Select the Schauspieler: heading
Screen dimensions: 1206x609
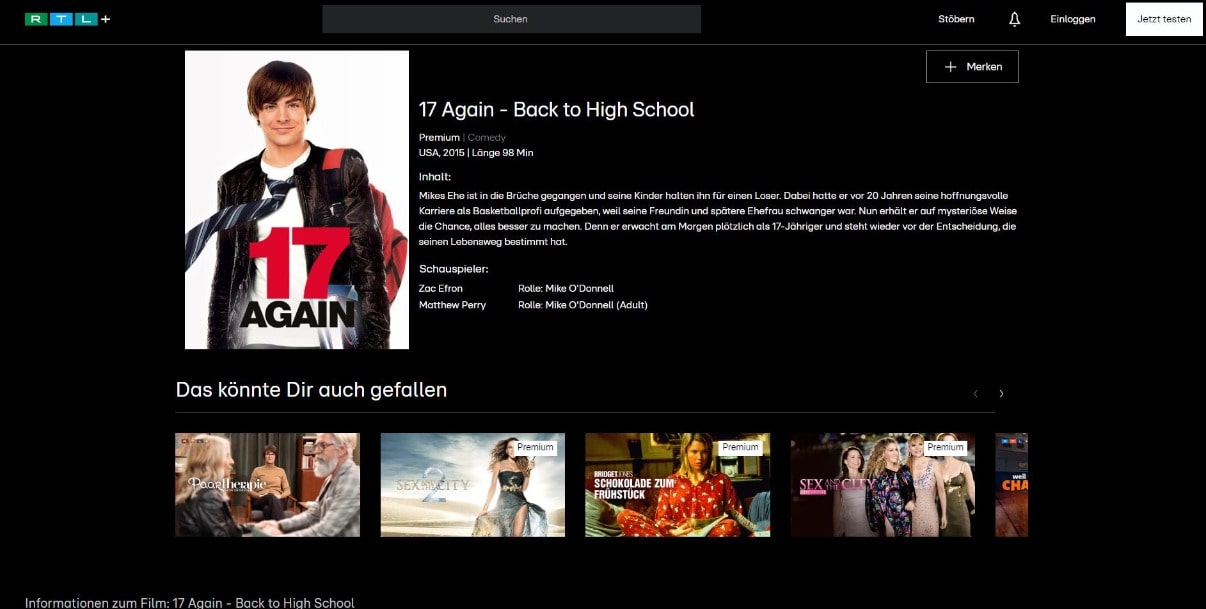point(453,269)
